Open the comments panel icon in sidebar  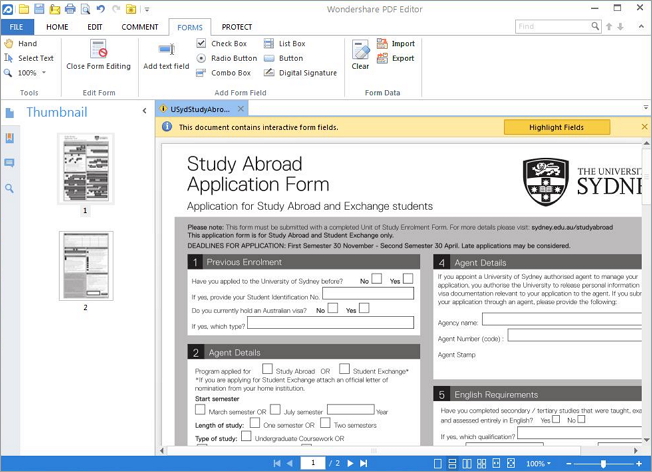click(x=10, y=163)
